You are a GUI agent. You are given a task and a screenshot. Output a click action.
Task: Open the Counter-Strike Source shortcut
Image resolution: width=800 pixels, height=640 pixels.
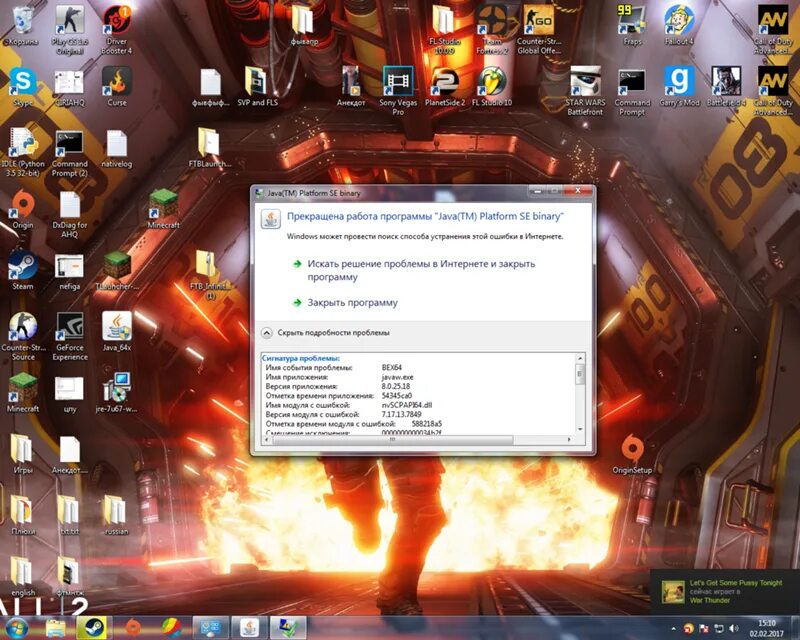[x=22, y=336]
